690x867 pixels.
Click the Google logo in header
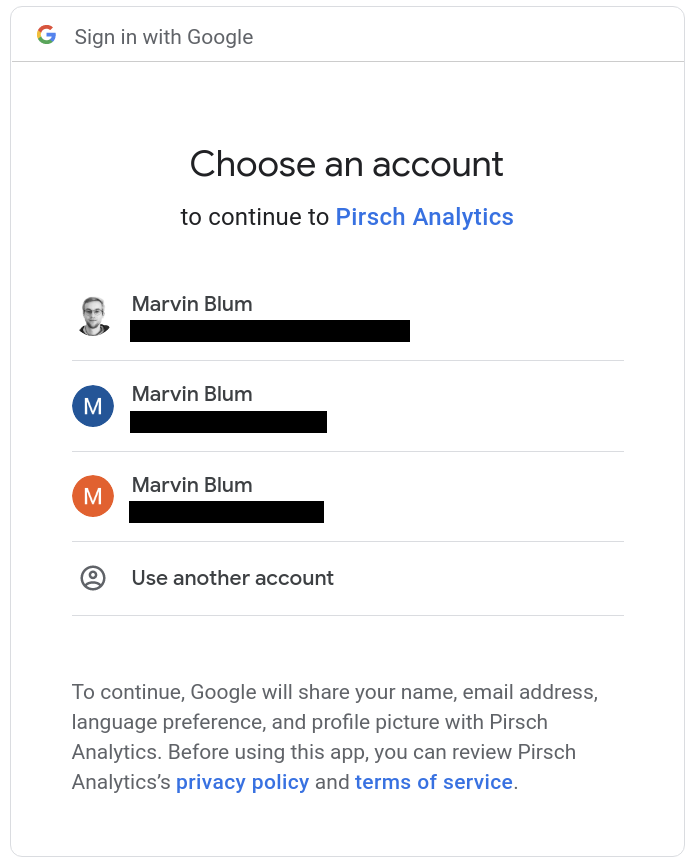46,36
